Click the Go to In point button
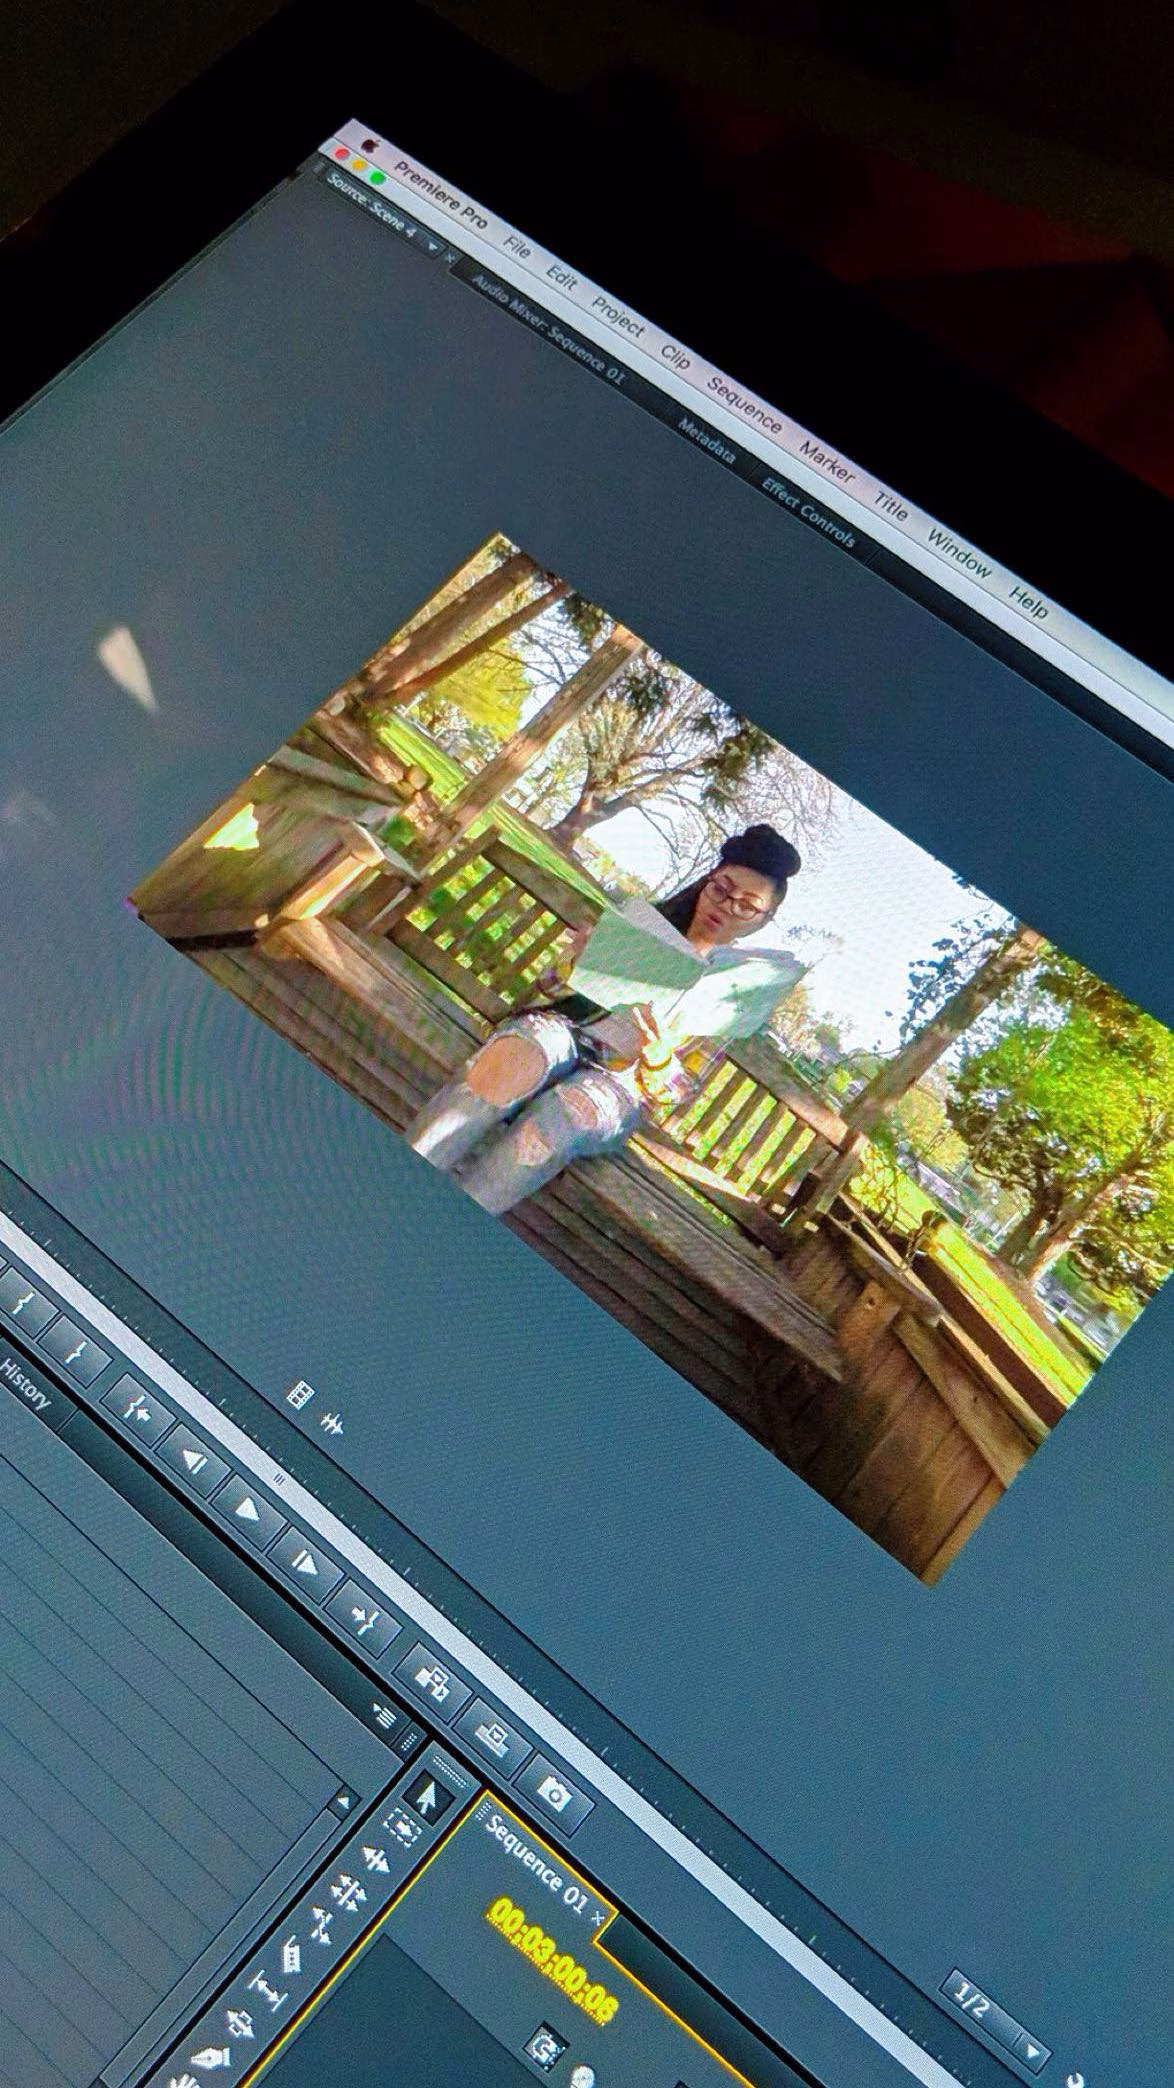The image size is (1174, 2088). 137,1411
